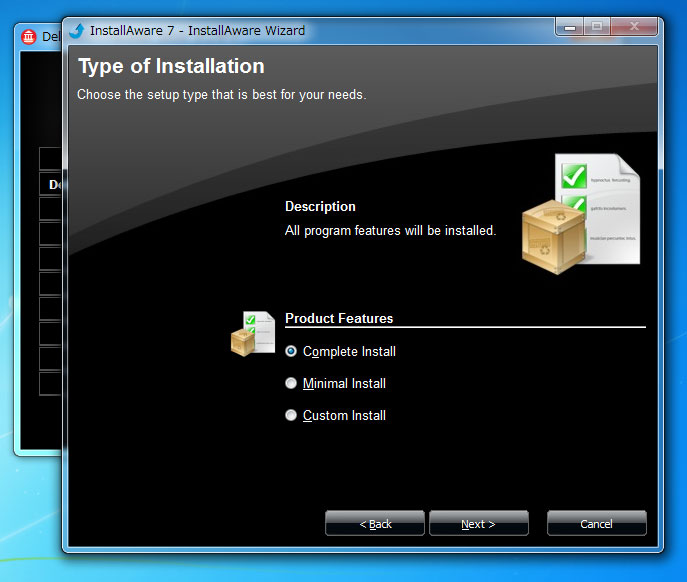Click 'Choose the setup type' subtitle text

coord(222,95)
